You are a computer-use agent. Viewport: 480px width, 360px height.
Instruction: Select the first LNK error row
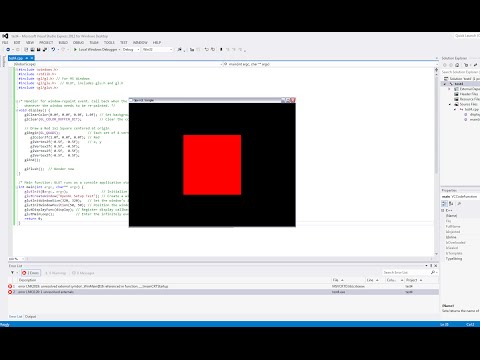pos(223,286)
